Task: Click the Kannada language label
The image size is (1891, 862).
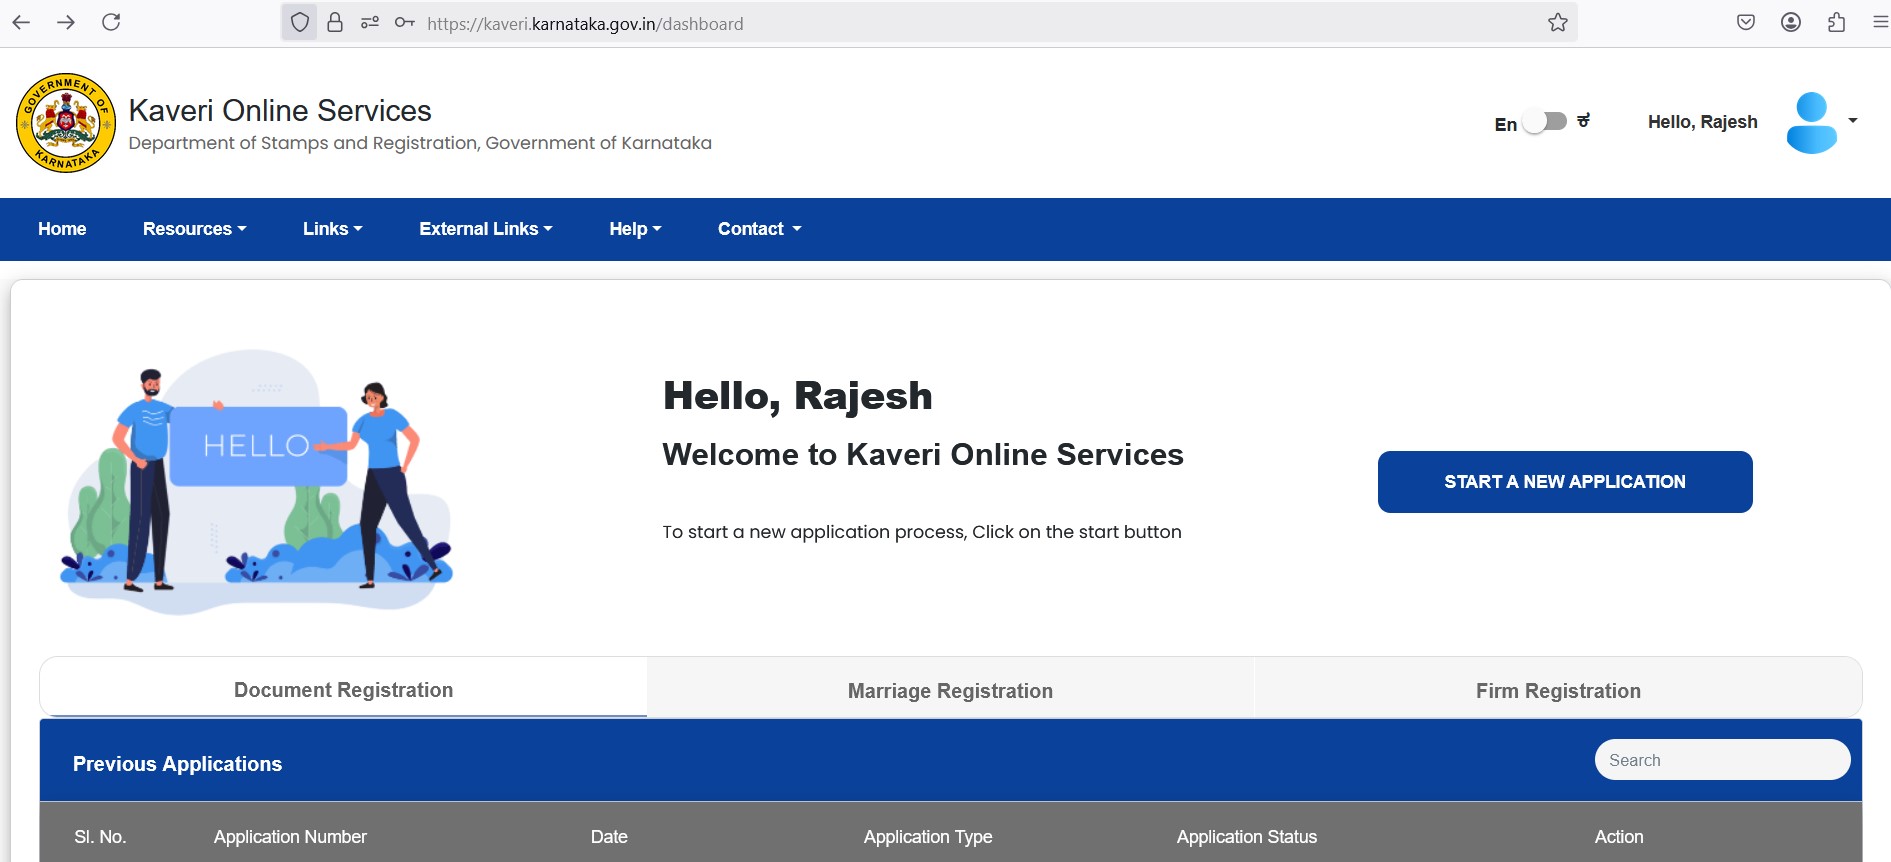Action: (1583, 121)
